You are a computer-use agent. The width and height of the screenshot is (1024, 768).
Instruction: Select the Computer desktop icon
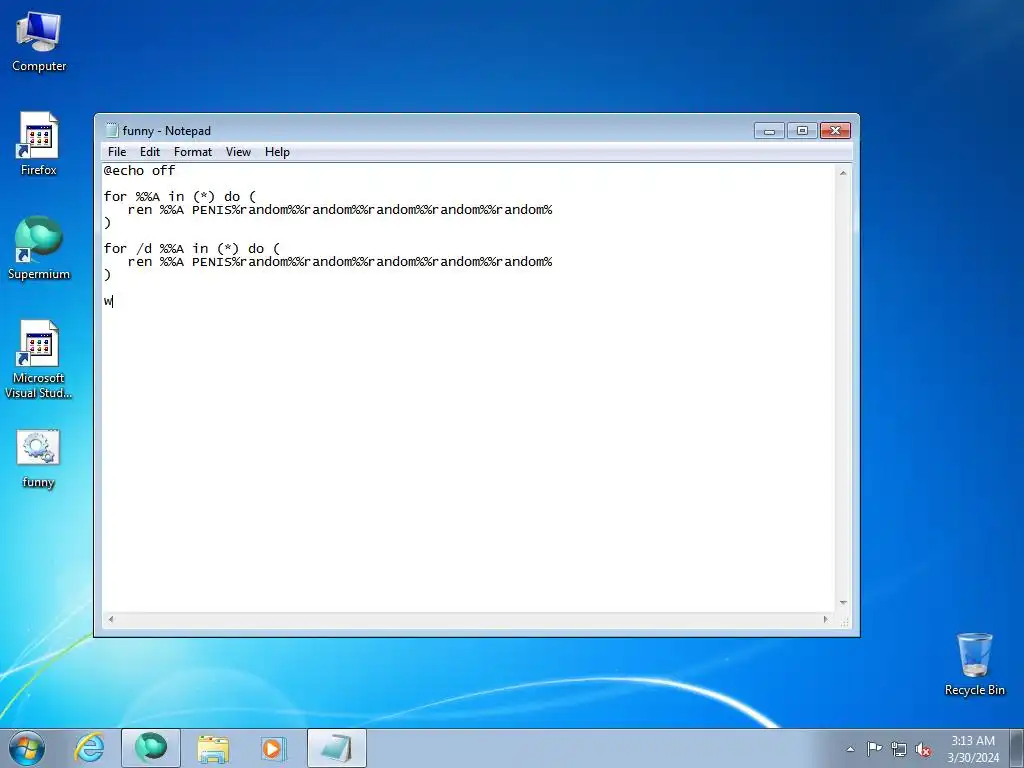(39, 42)
